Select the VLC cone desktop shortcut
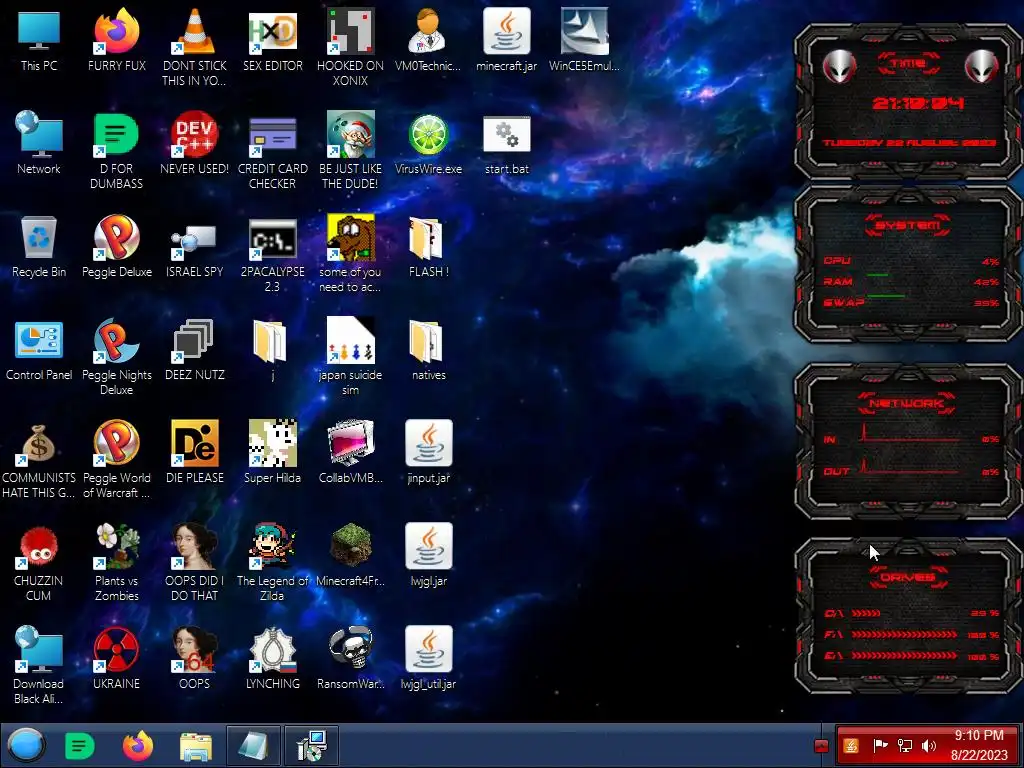This screenshot has width=1024, height=768. tap(194, 46)
